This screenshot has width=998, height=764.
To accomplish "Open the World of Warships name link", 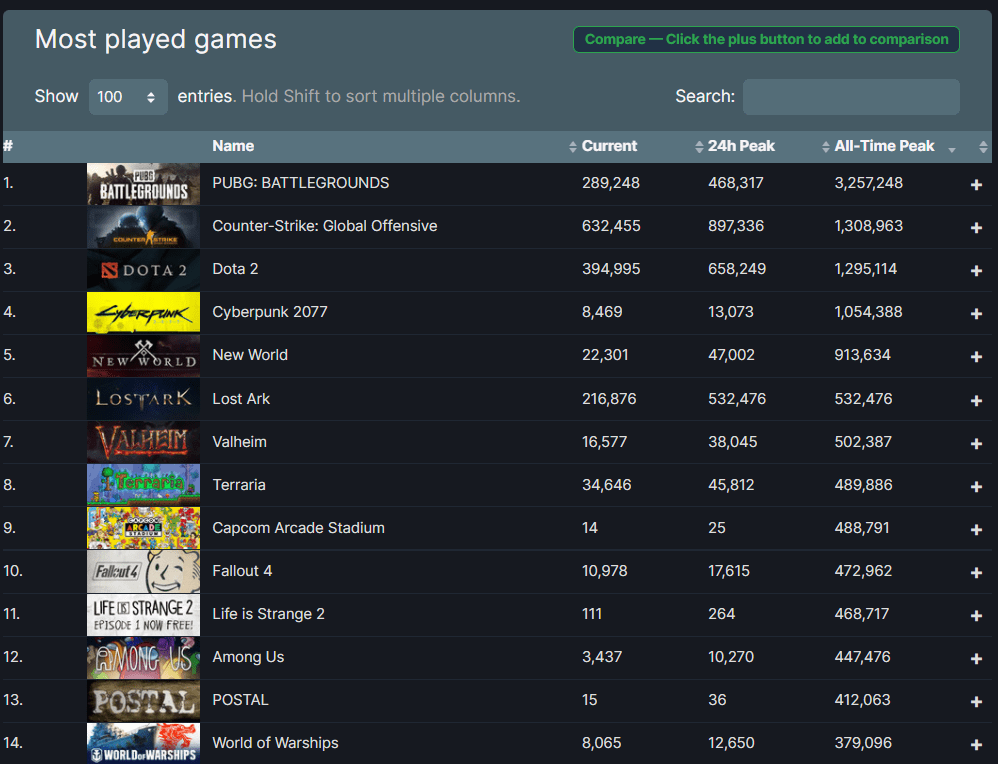I will point(275,743).
